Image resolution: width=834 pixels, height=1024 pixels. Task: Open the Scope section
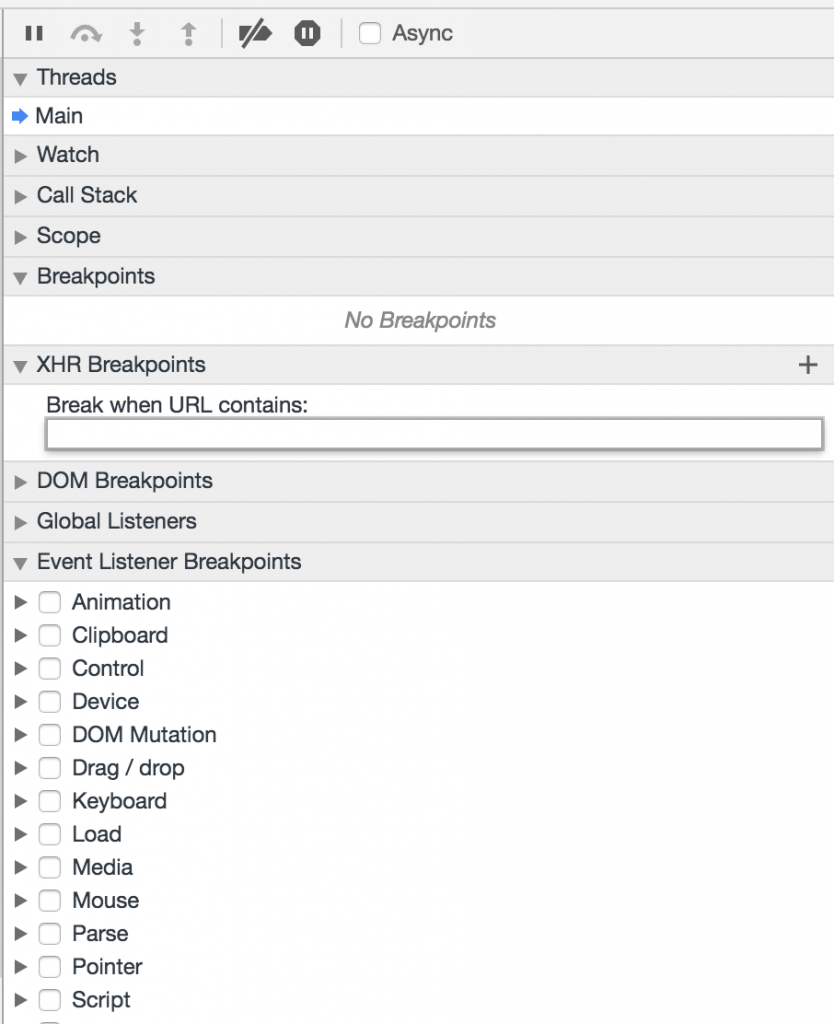(20, 235)
